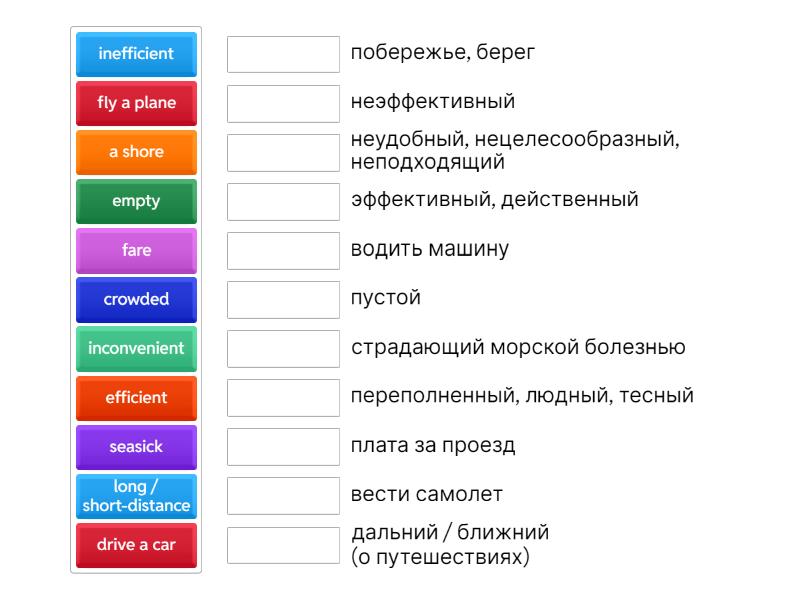Screen dimensions: 800x600
Task: Select the slot beside "страдающий морской болезнью"
Action: [x=283, y=348]
